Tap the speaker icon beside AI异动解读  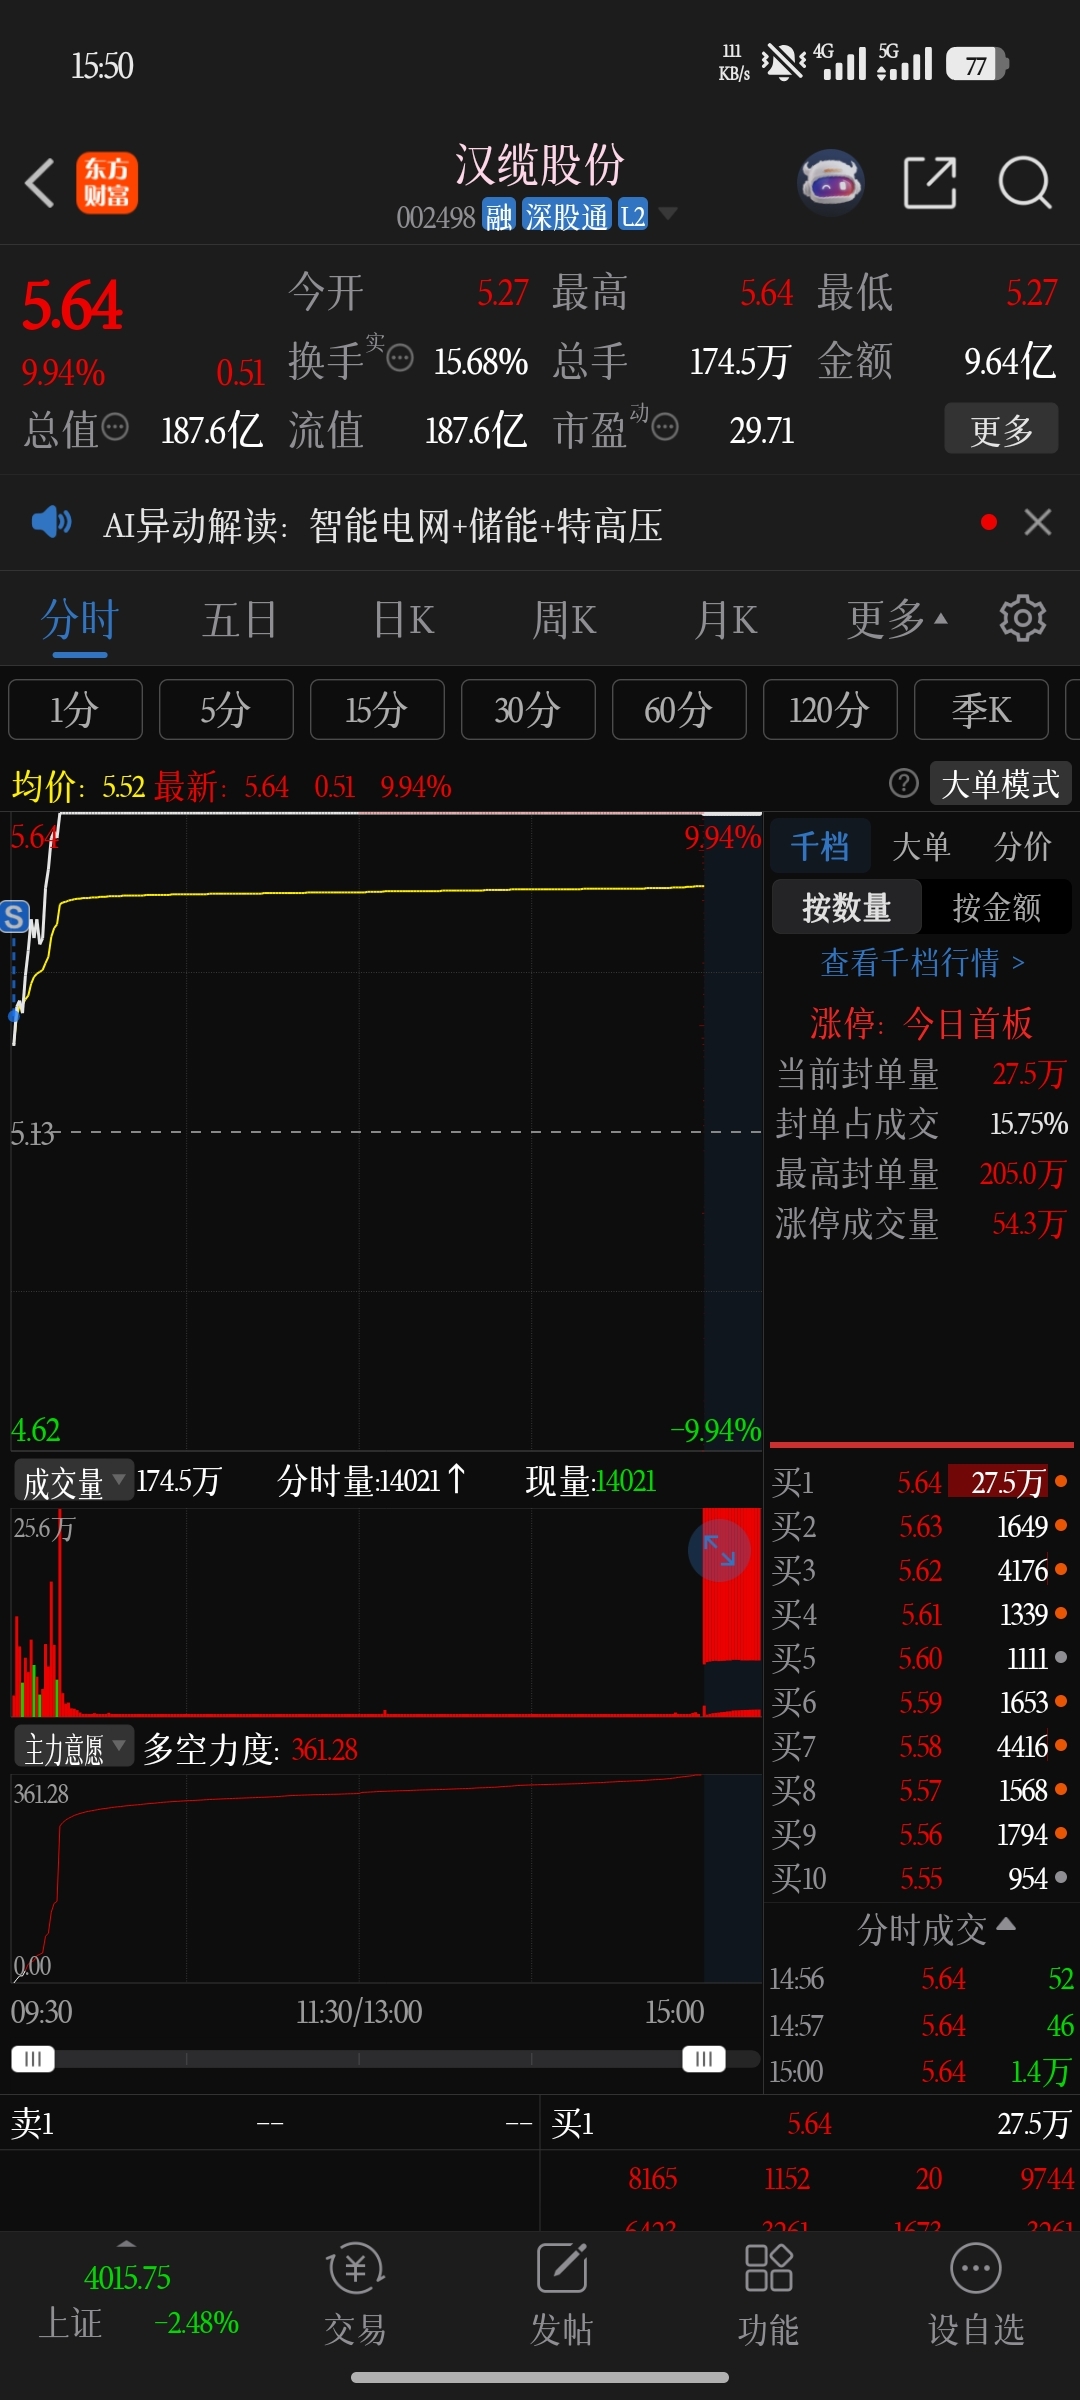tap(51, 522)
